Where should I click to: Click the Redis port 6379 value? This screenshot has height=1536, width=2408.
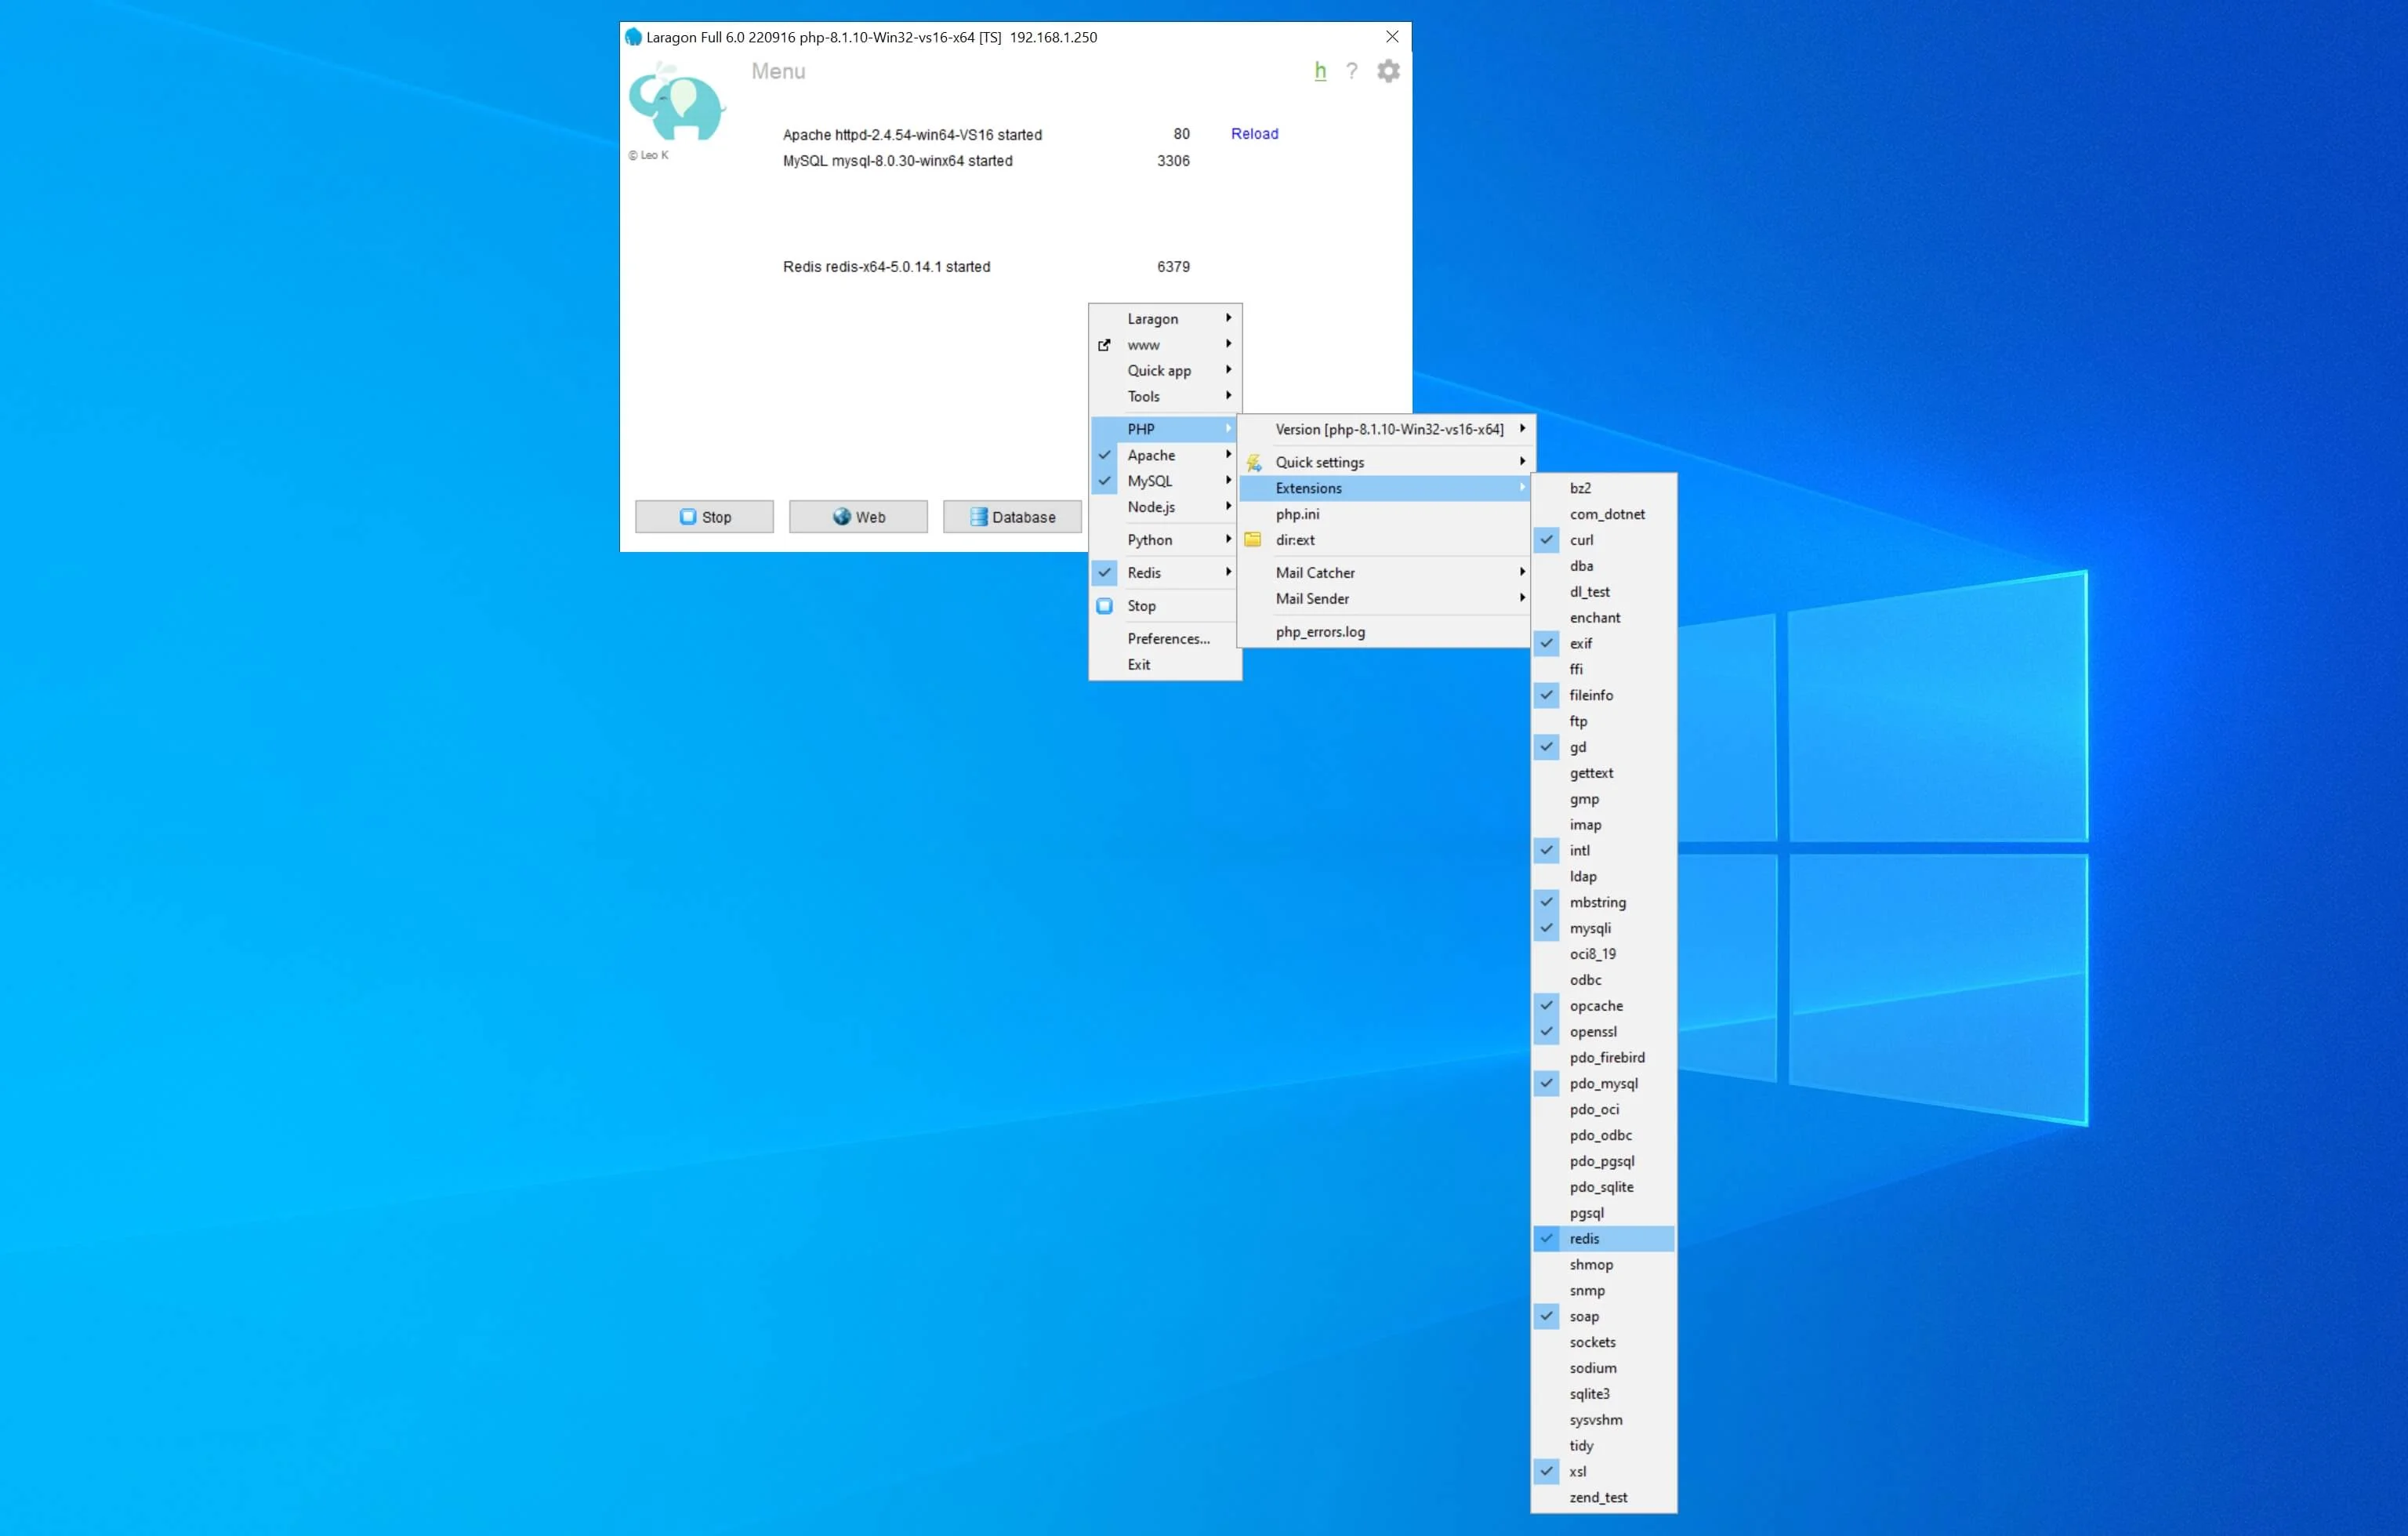tap(1173, 267)
